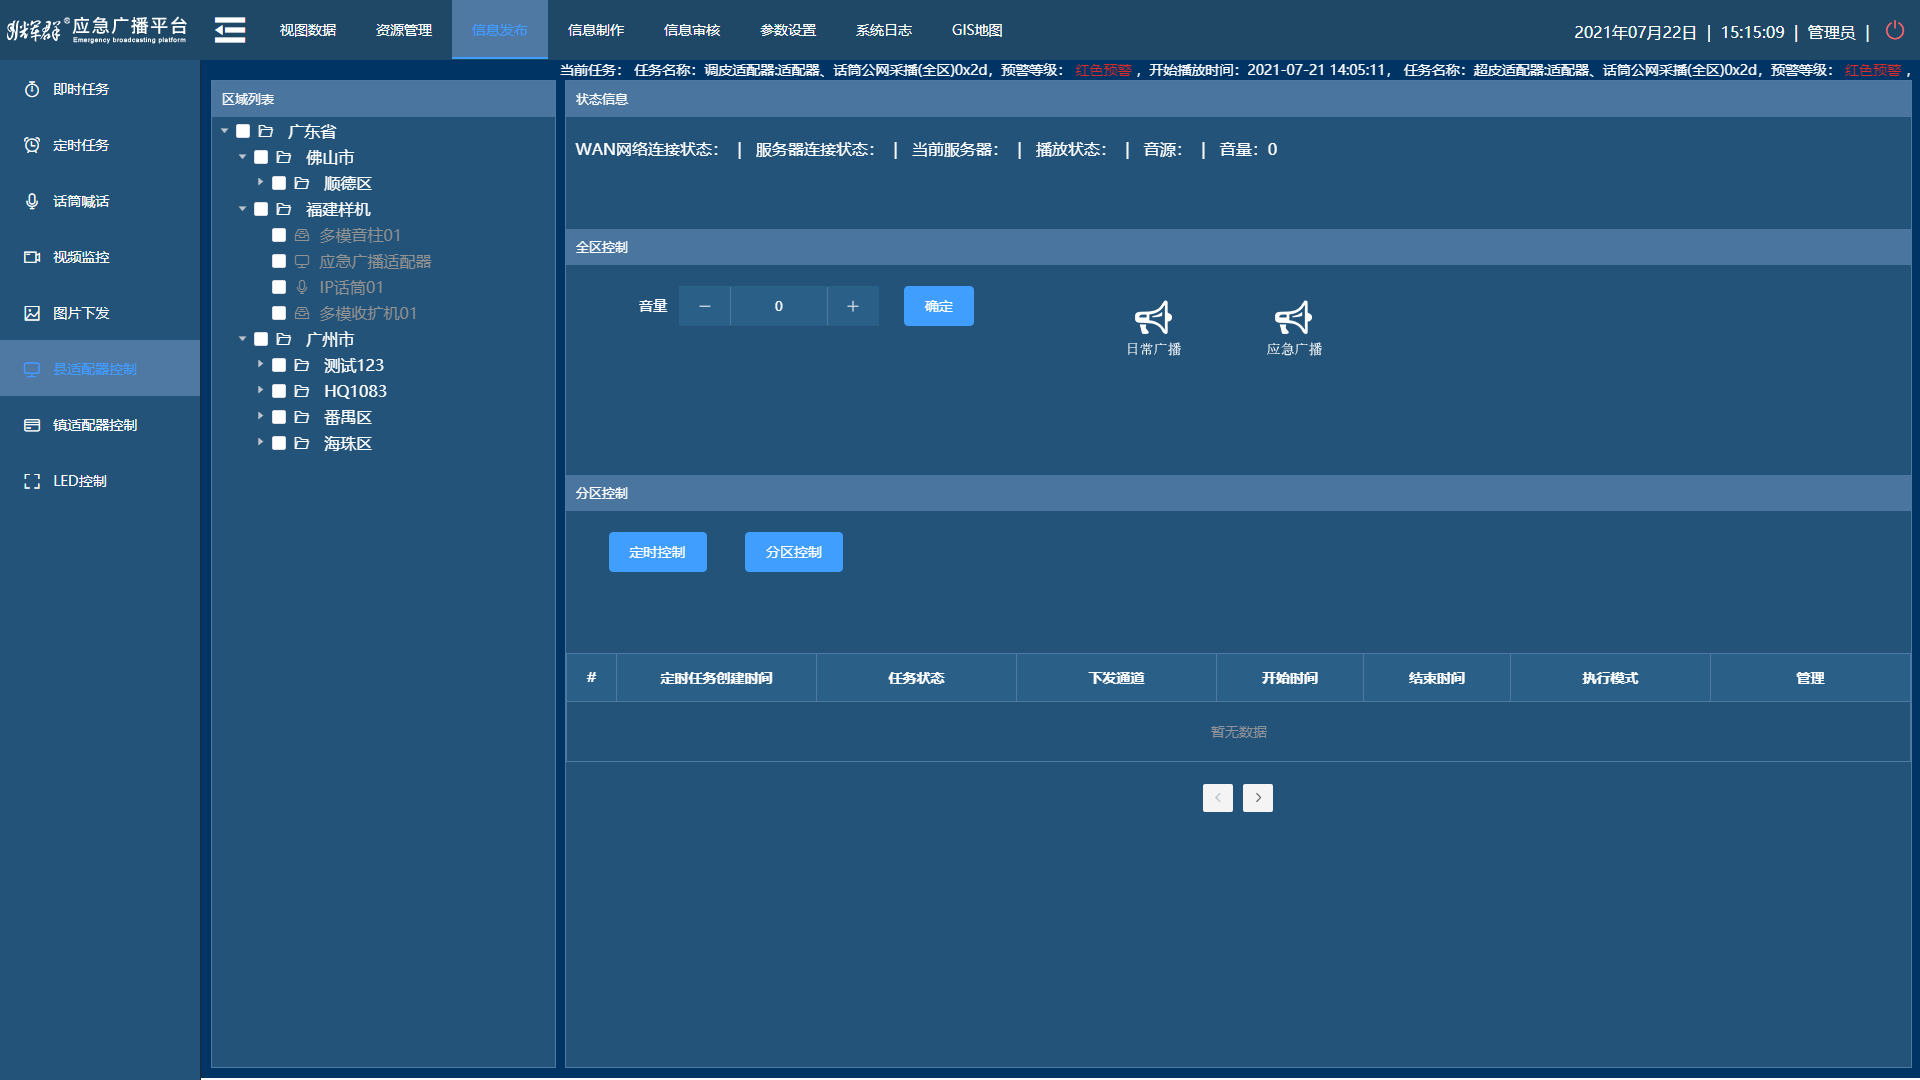The width and height of the screenshot is (1920, 1080).
Task: Open LED控制 in the sidebar
Action: pos(79,481)
